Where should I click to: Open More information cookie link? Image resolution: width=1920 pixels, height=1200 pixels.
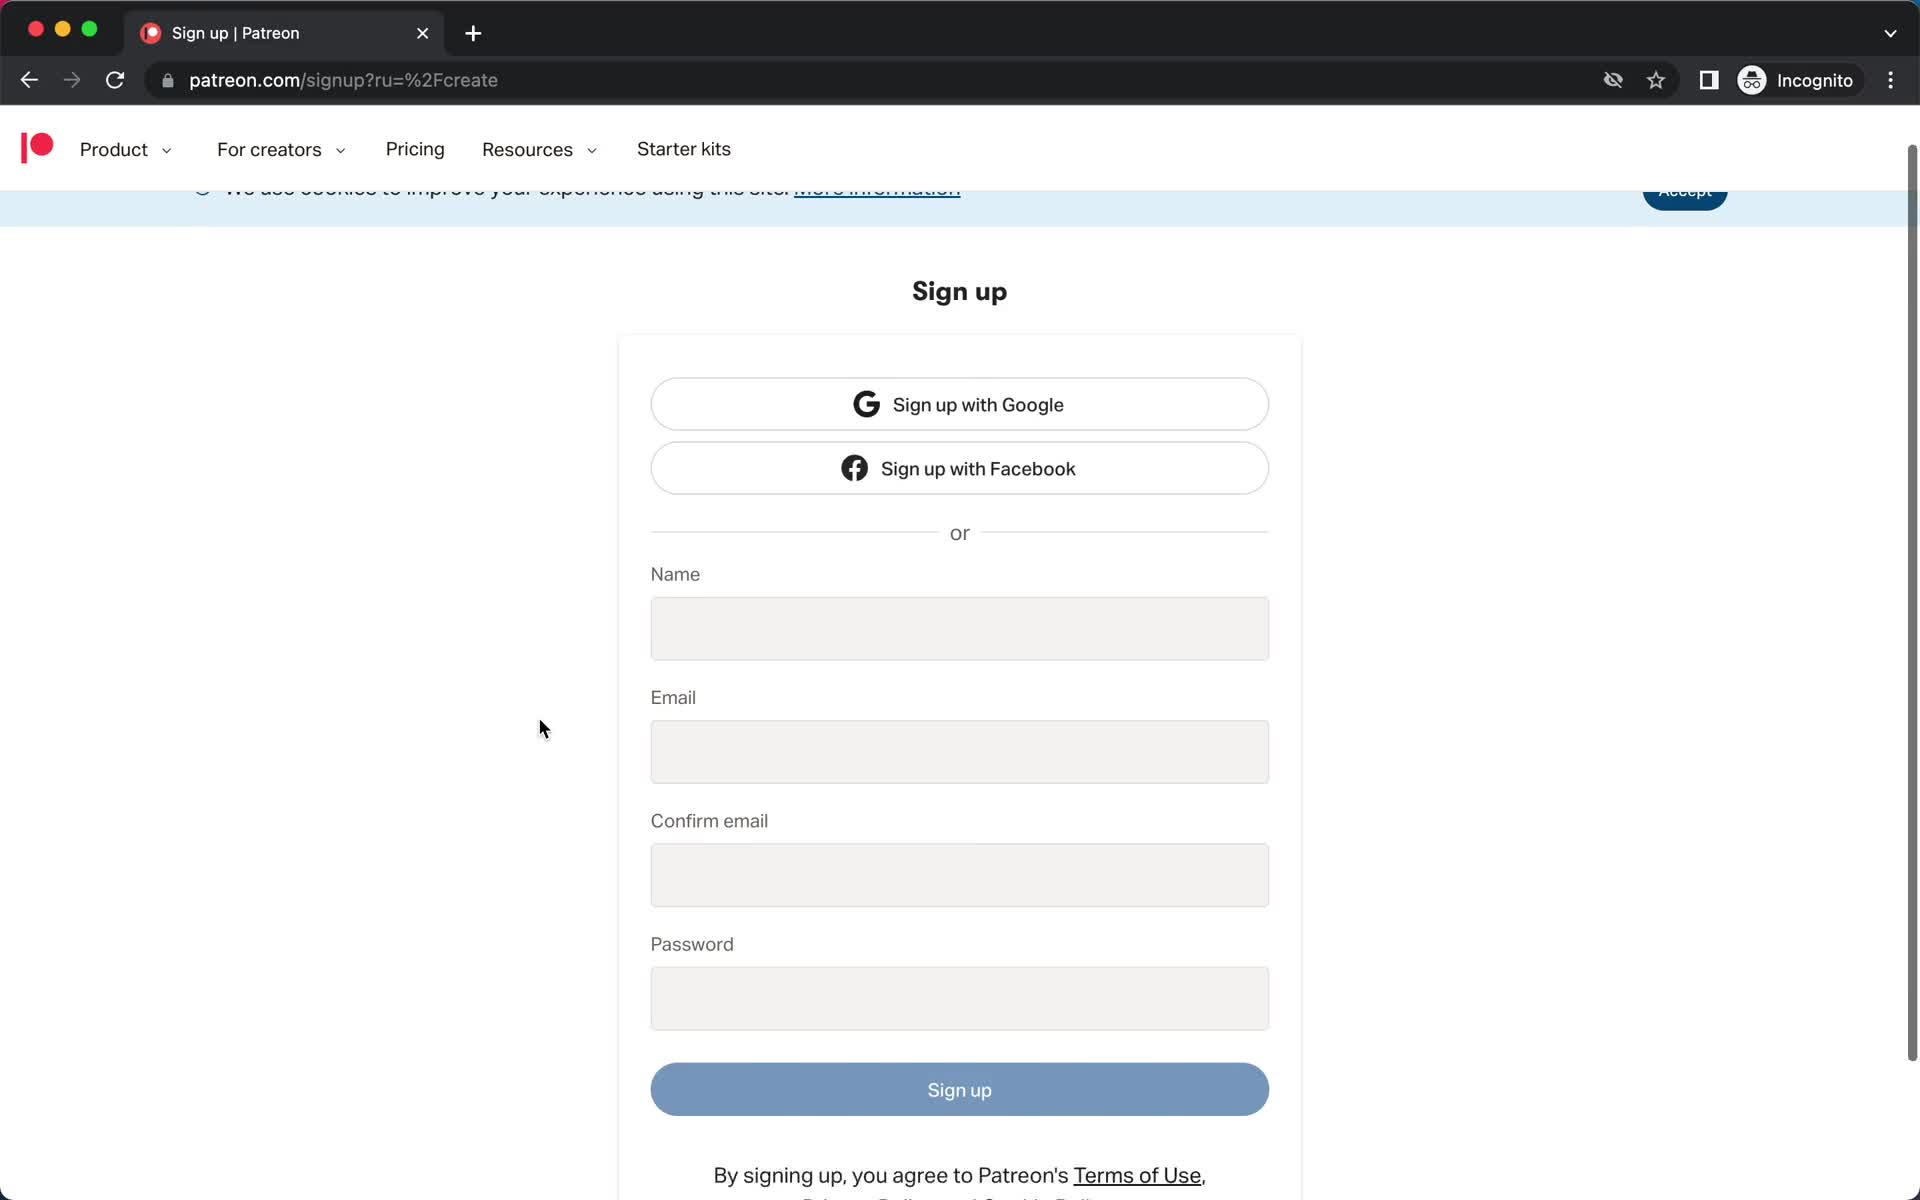(x=877, y=193)
